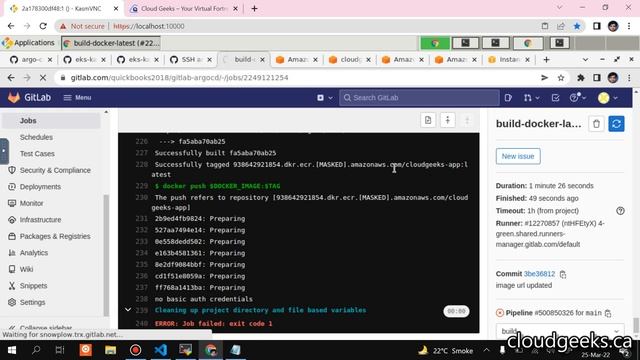
Task: Open Deployments in the sidebar
Action: coord(35,187)
